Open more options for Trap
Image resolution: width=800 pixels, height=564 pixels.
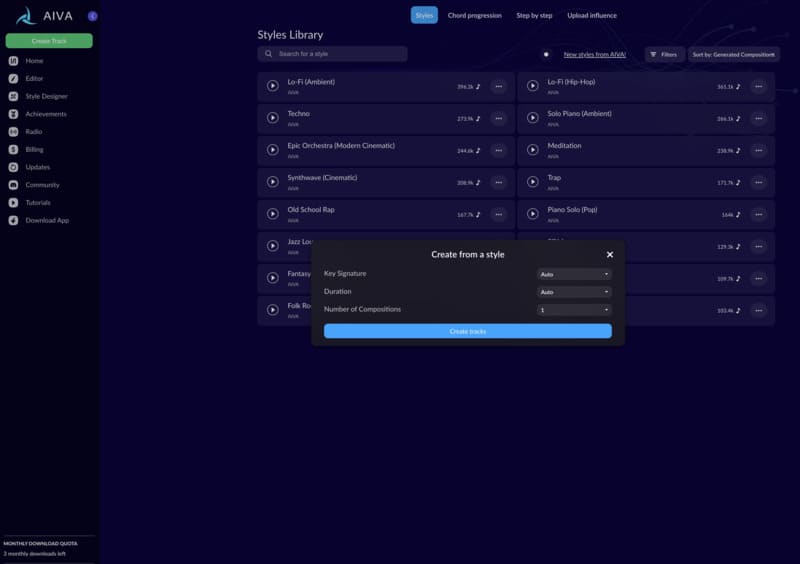pyautogui.click(x=759, y=183)
